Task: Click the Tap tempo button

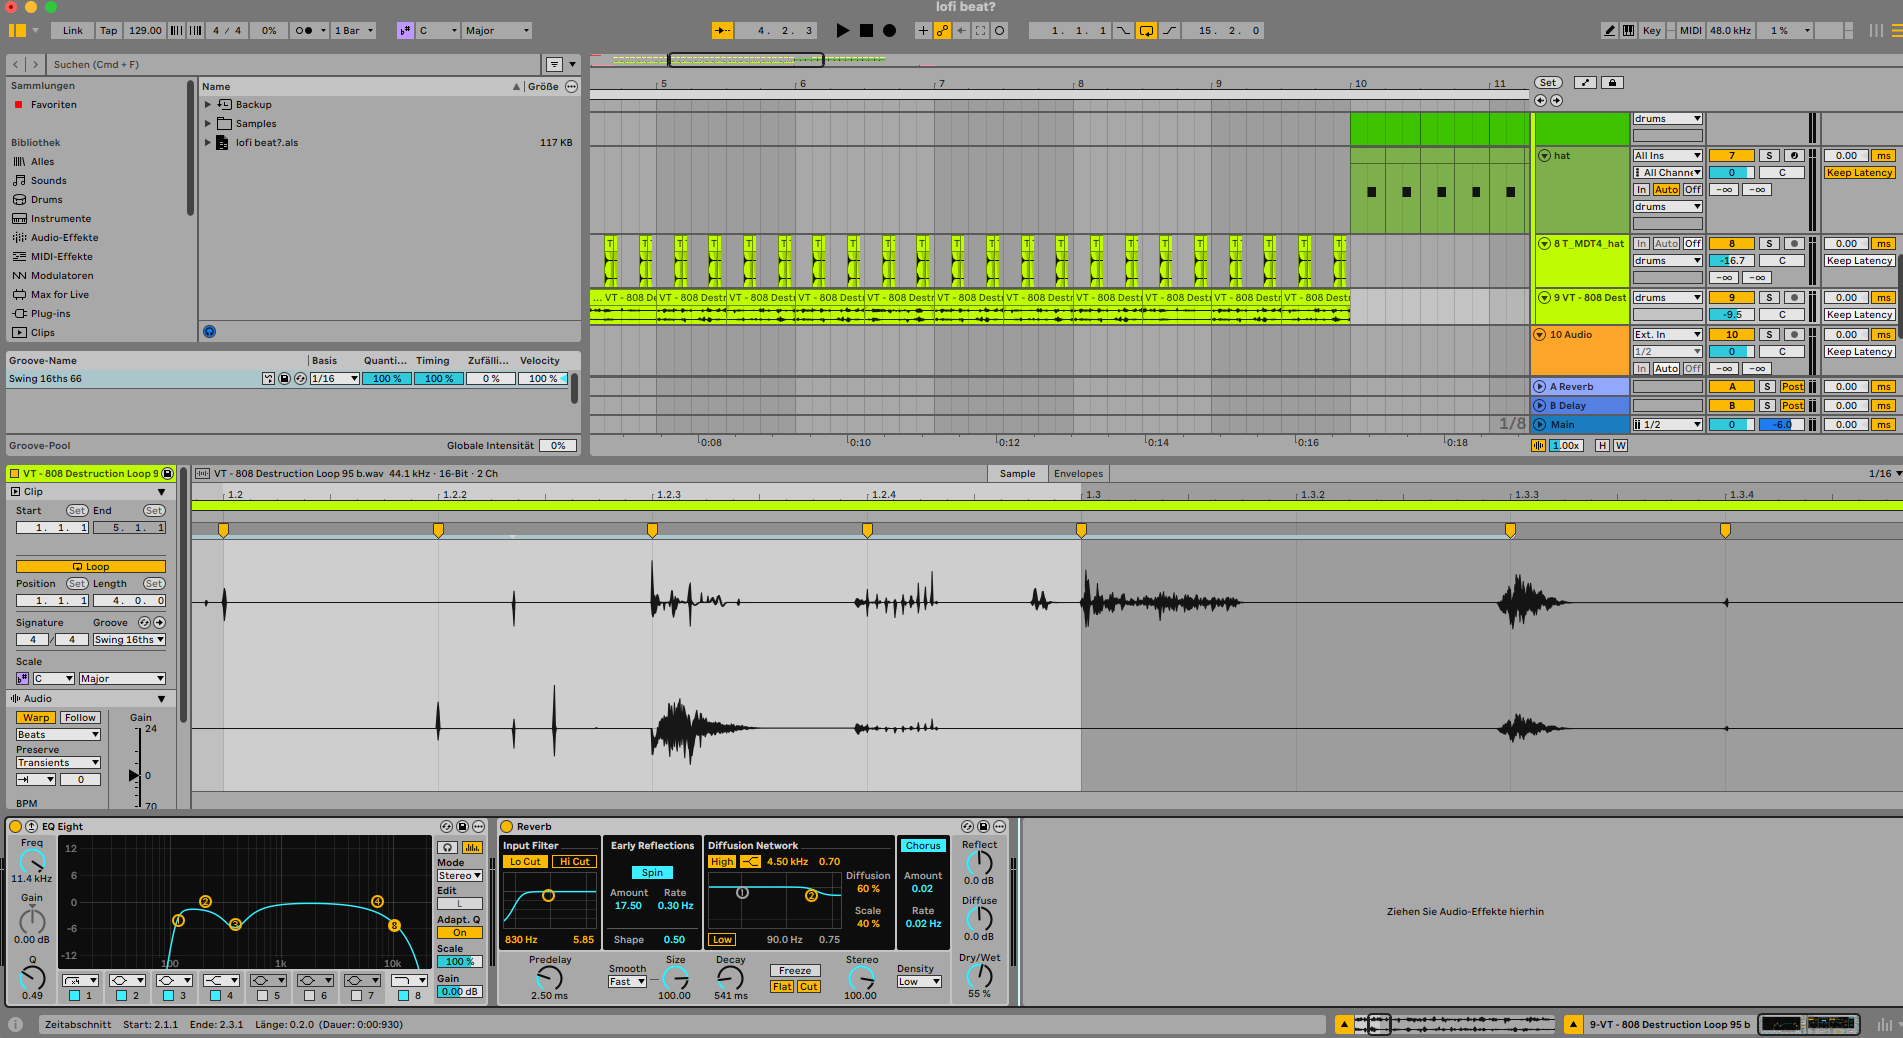Action: (108, 30)
